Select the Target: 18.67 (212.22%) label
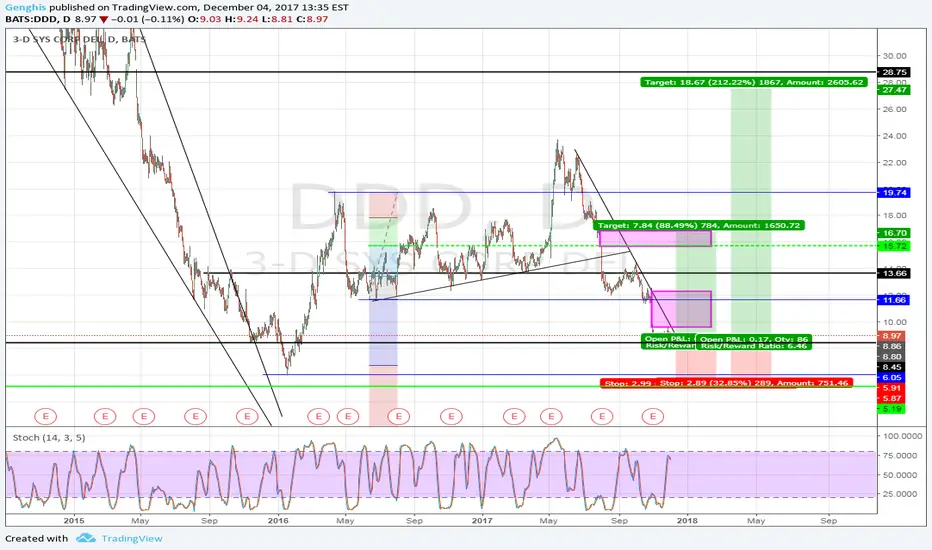Screen dimensions: 932x550 754,82
